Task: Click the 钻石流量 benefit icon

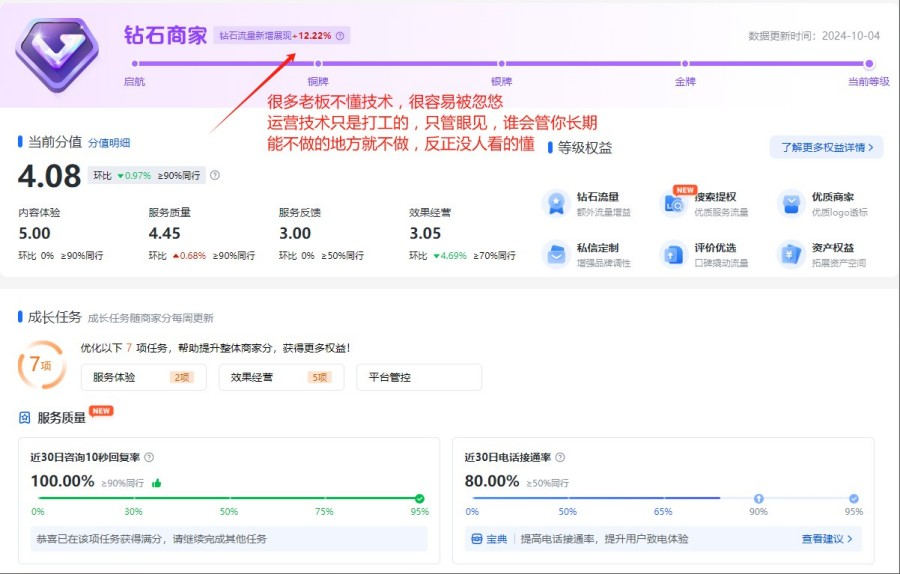Action: pyautogui.click(x=556, y=204)
